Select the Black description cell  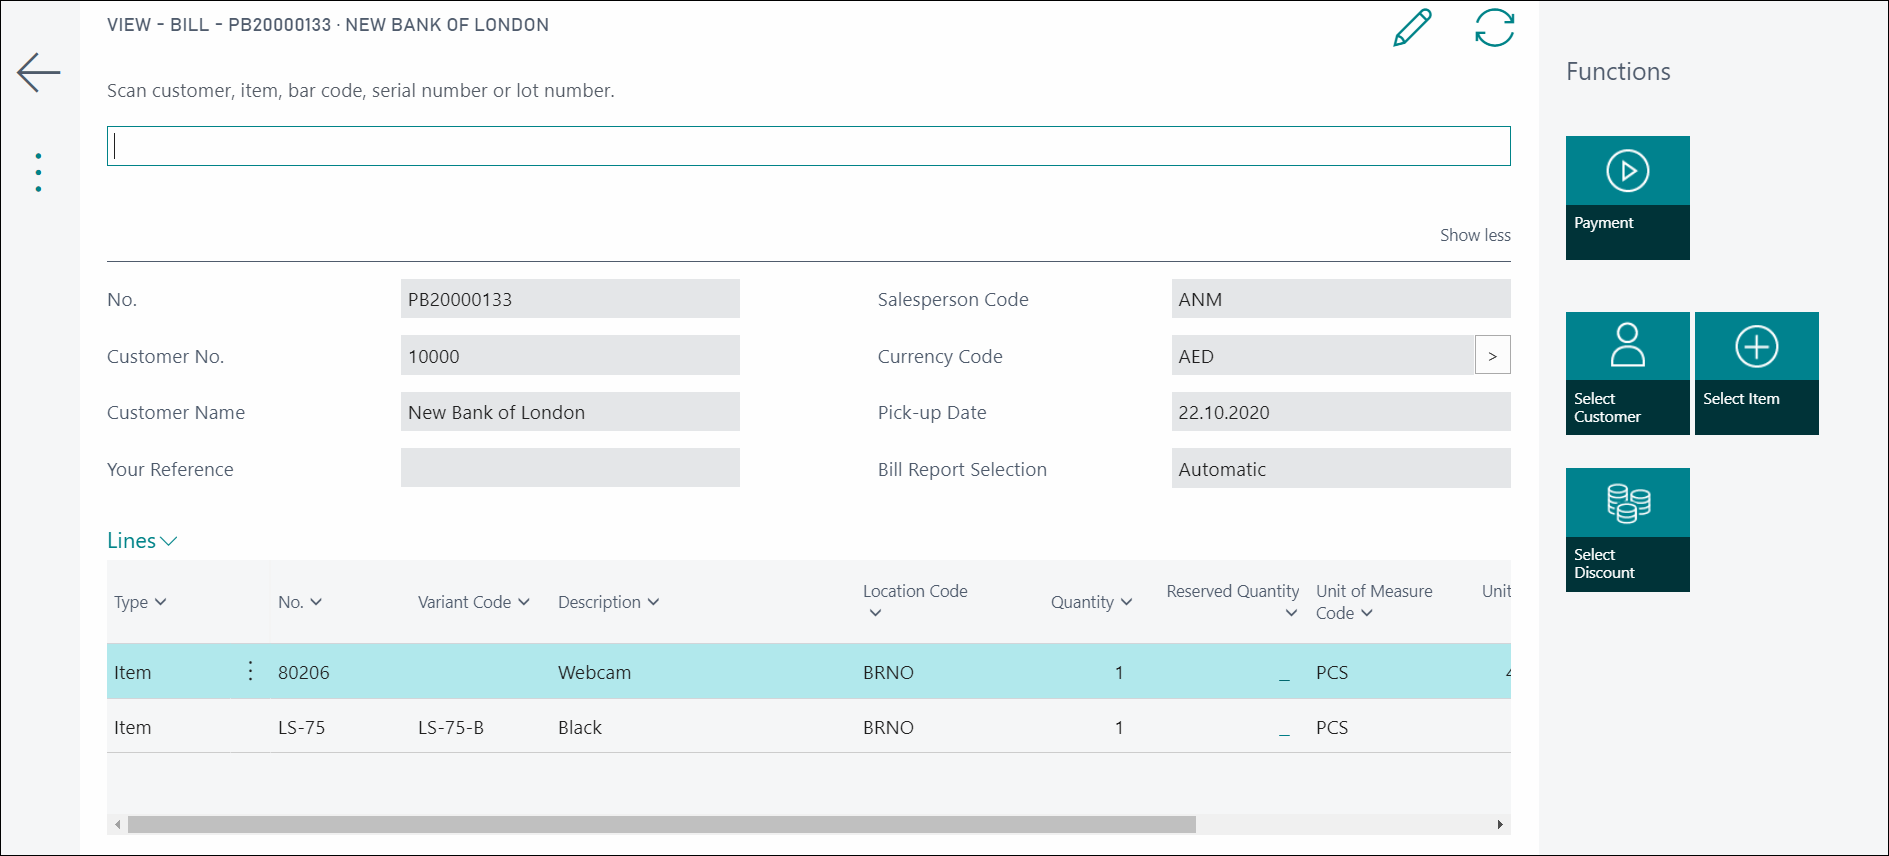pyautogui.click(x=580, y=727)
